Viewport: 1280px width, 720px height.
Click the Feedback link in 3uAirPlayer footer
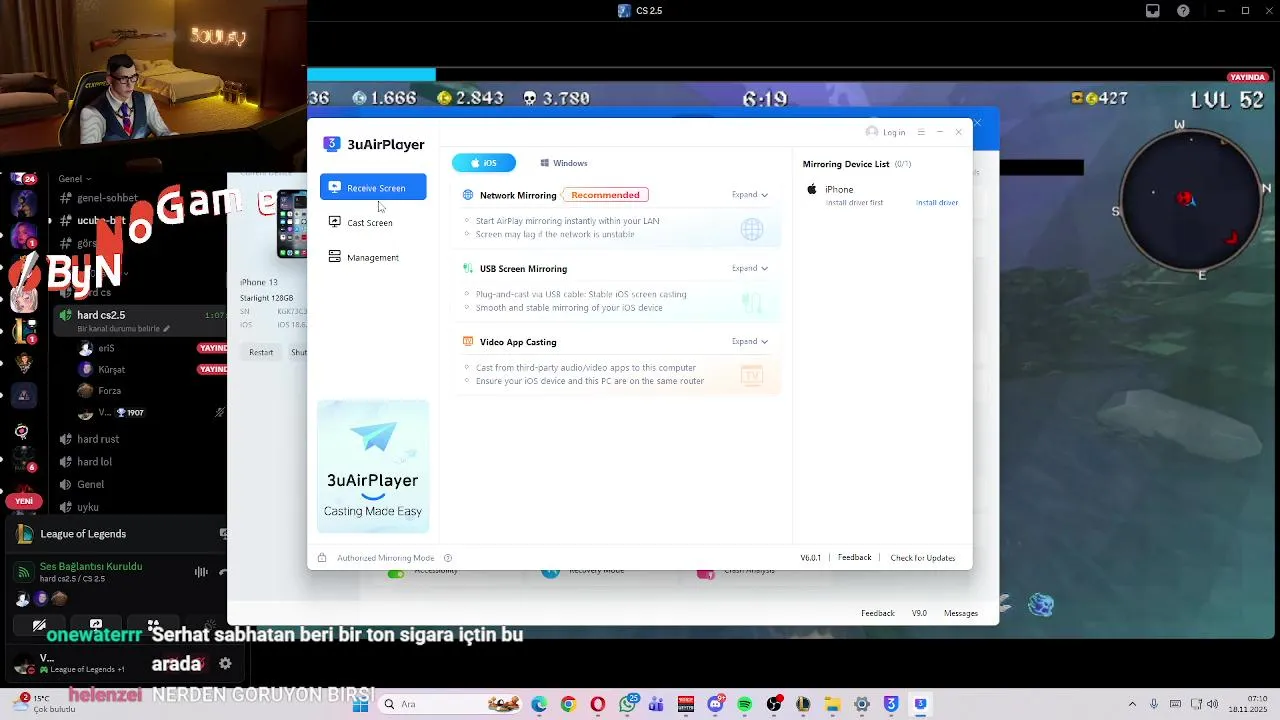854,557
